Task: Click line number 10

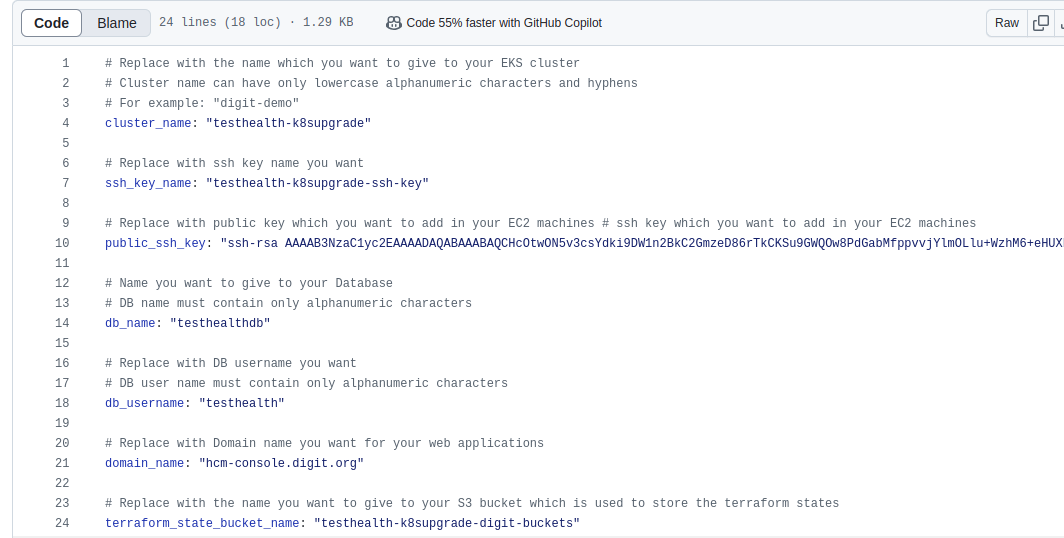Action: [x=63, y=243]
